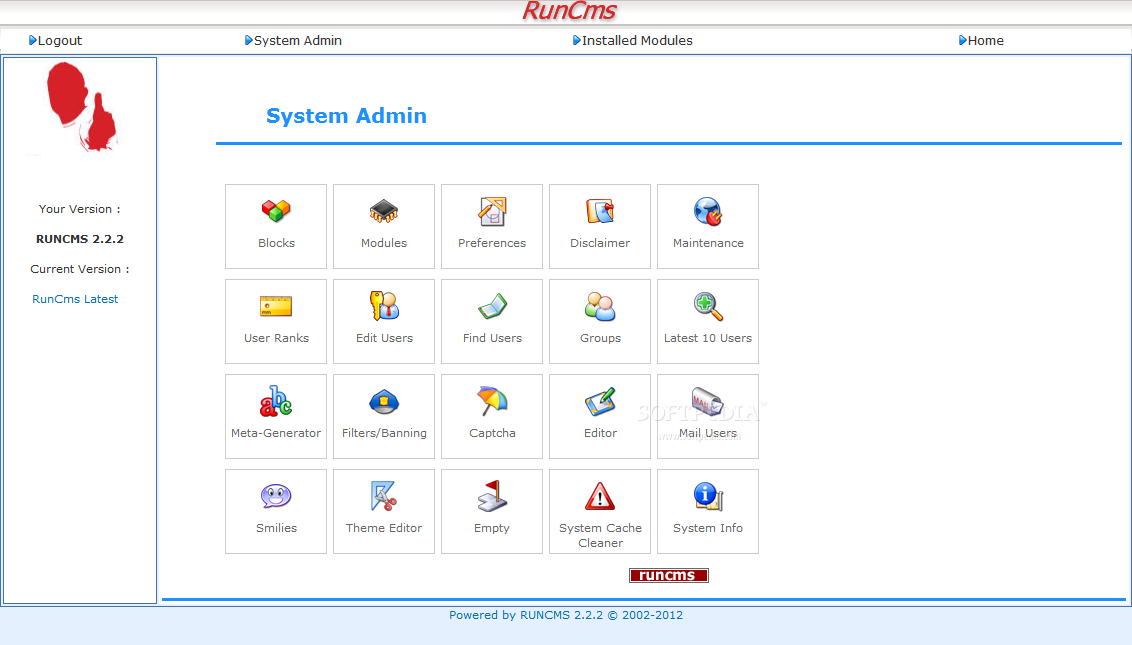This screenshot has height=645, width=1132.
Task: Open Installed Modules menu item
Action: pos(637,41)
